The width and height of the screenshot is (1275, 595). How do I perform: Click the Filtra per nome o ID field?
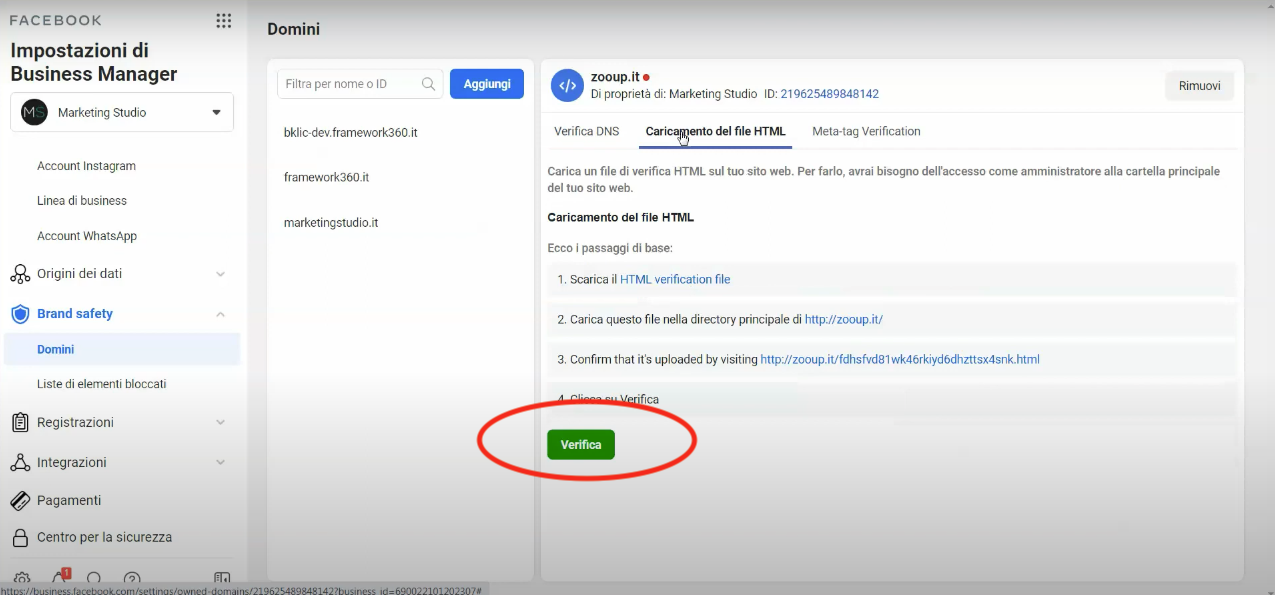[350, 84]
